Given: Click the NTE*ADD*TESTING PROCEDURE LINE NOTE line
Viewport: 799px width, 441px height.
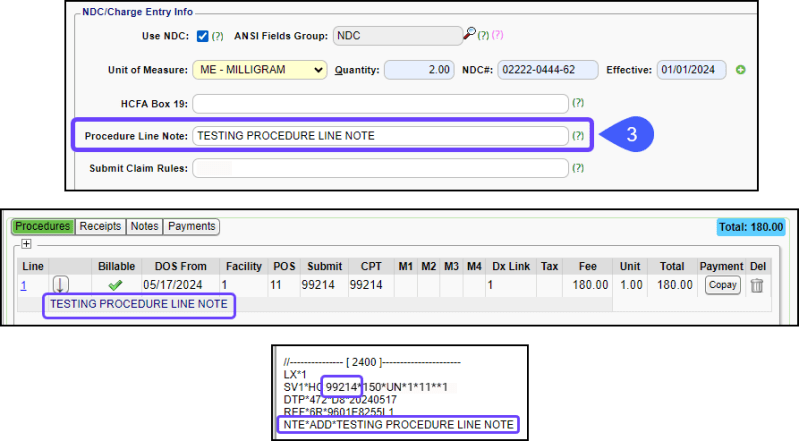Looking at the screenshot, I should tap(398, 425).
